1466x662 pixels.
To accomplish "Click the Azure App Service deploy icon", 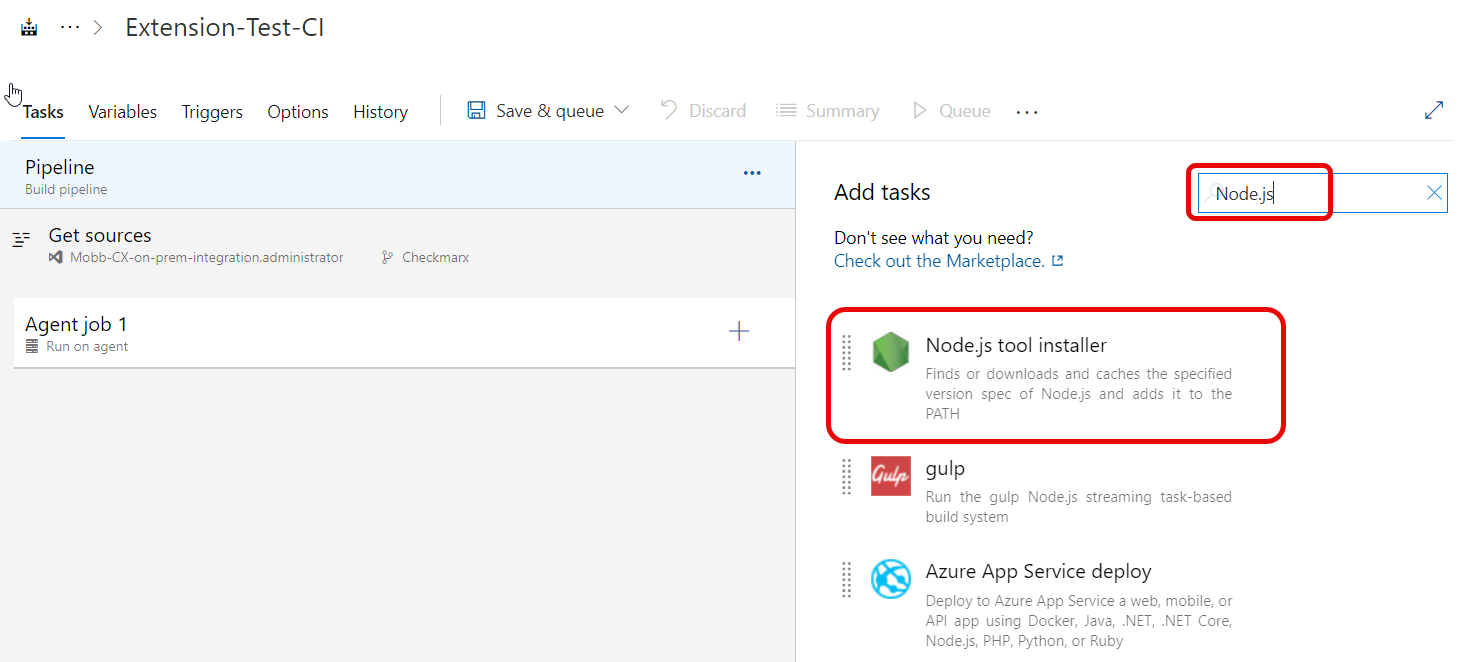I will (x=890, y=579).
